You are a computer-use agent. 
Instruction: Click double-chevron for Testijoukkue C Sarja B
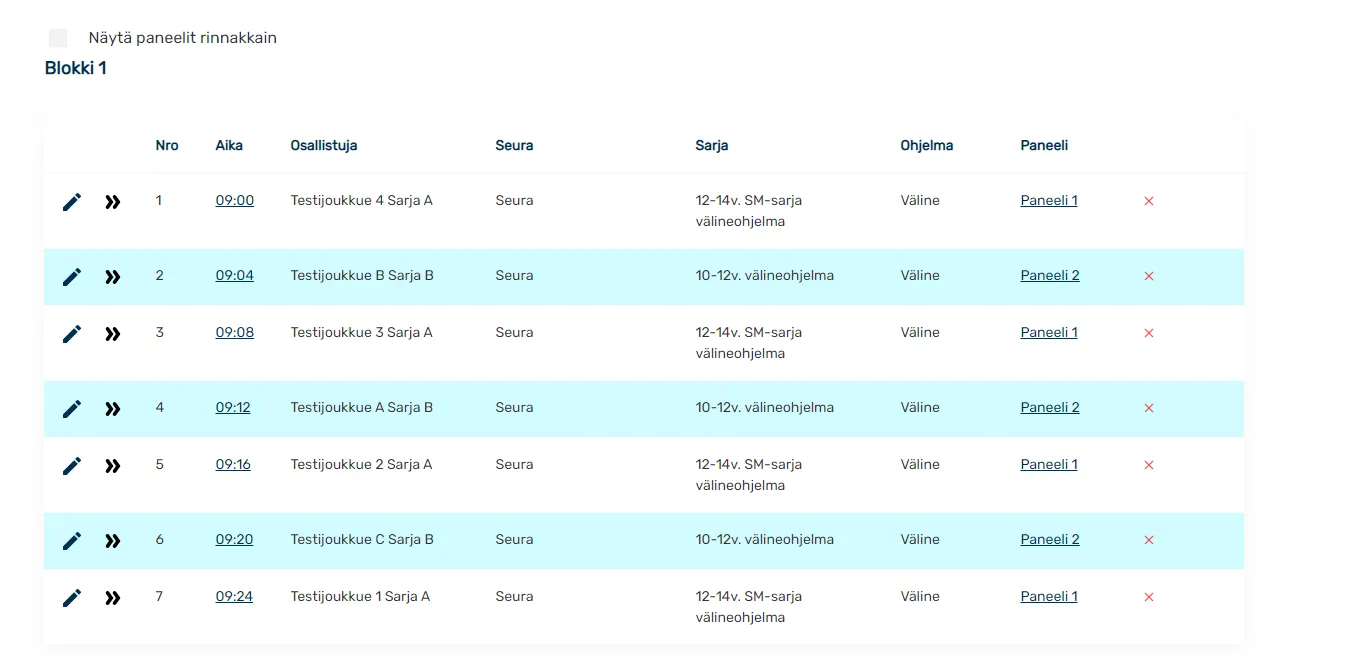pos(113,541)
